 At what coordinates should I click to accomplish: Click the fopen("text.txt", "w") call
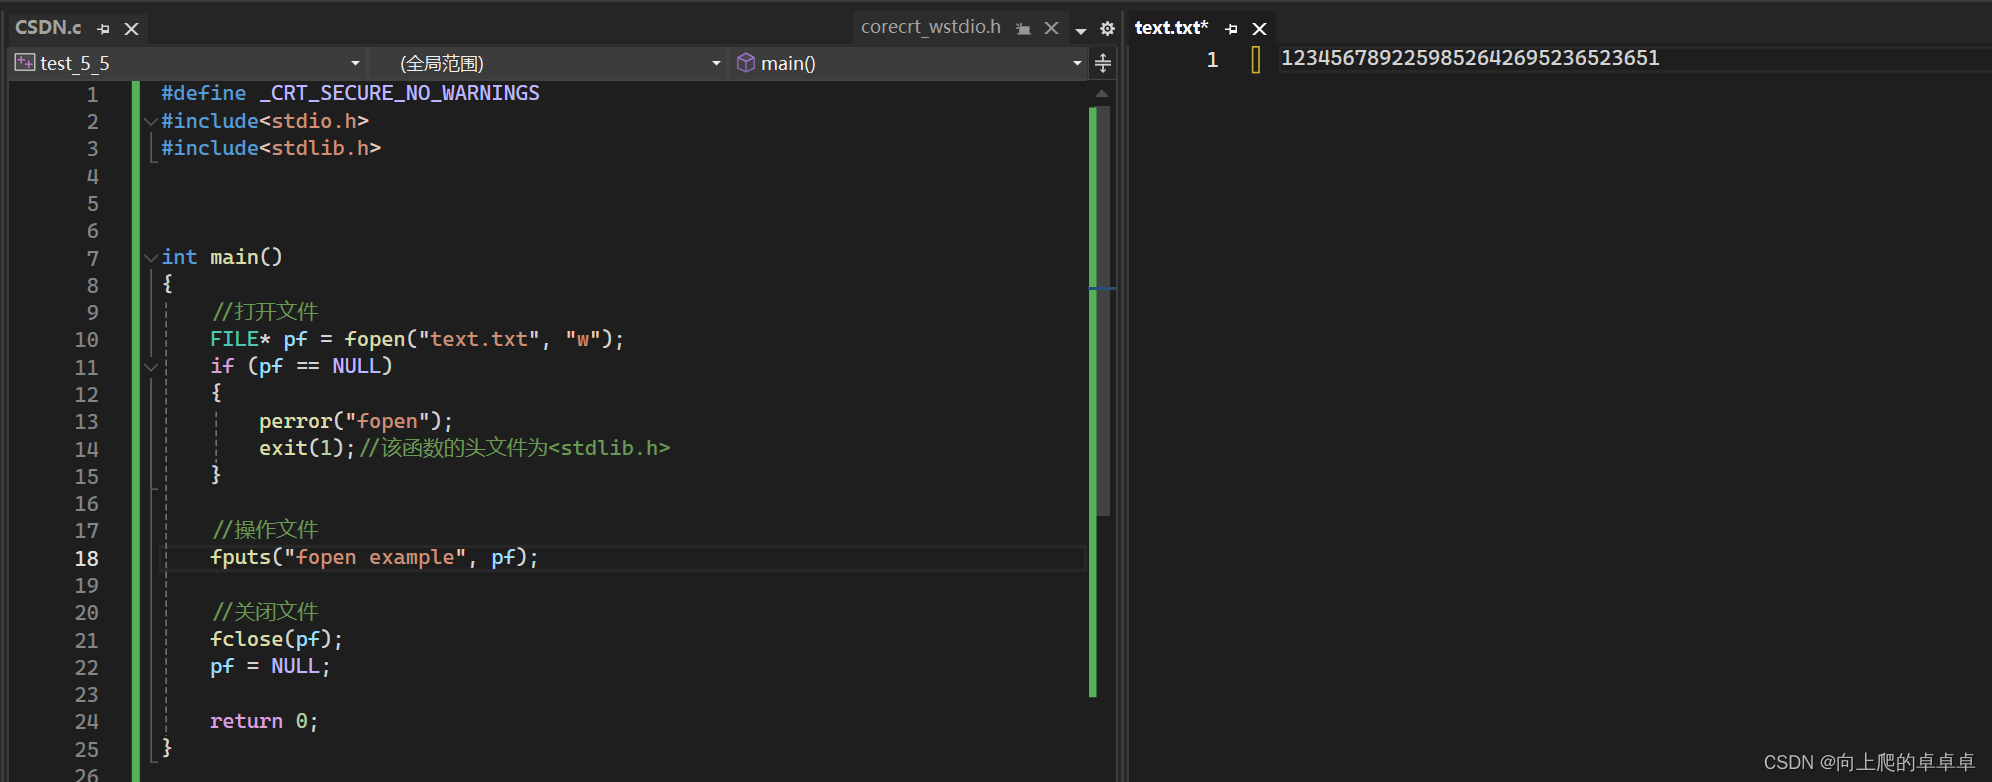[478, 340]
